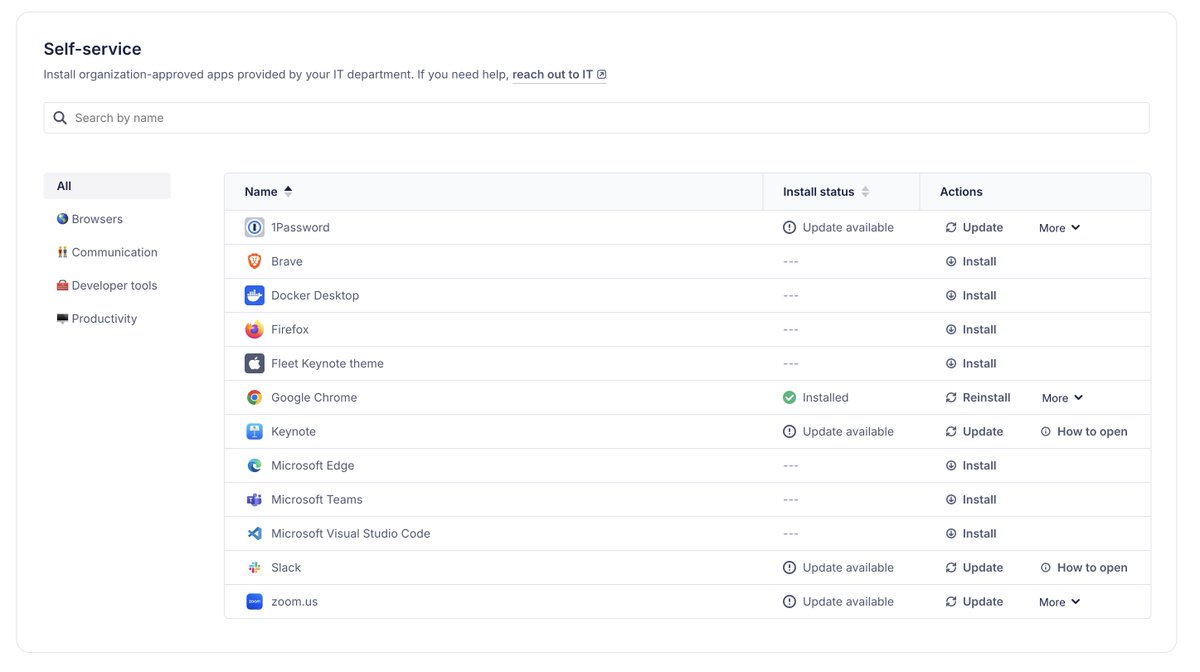1200x672 pixels.
Task: Install Microsoft Teams
Action: (971, 500)
